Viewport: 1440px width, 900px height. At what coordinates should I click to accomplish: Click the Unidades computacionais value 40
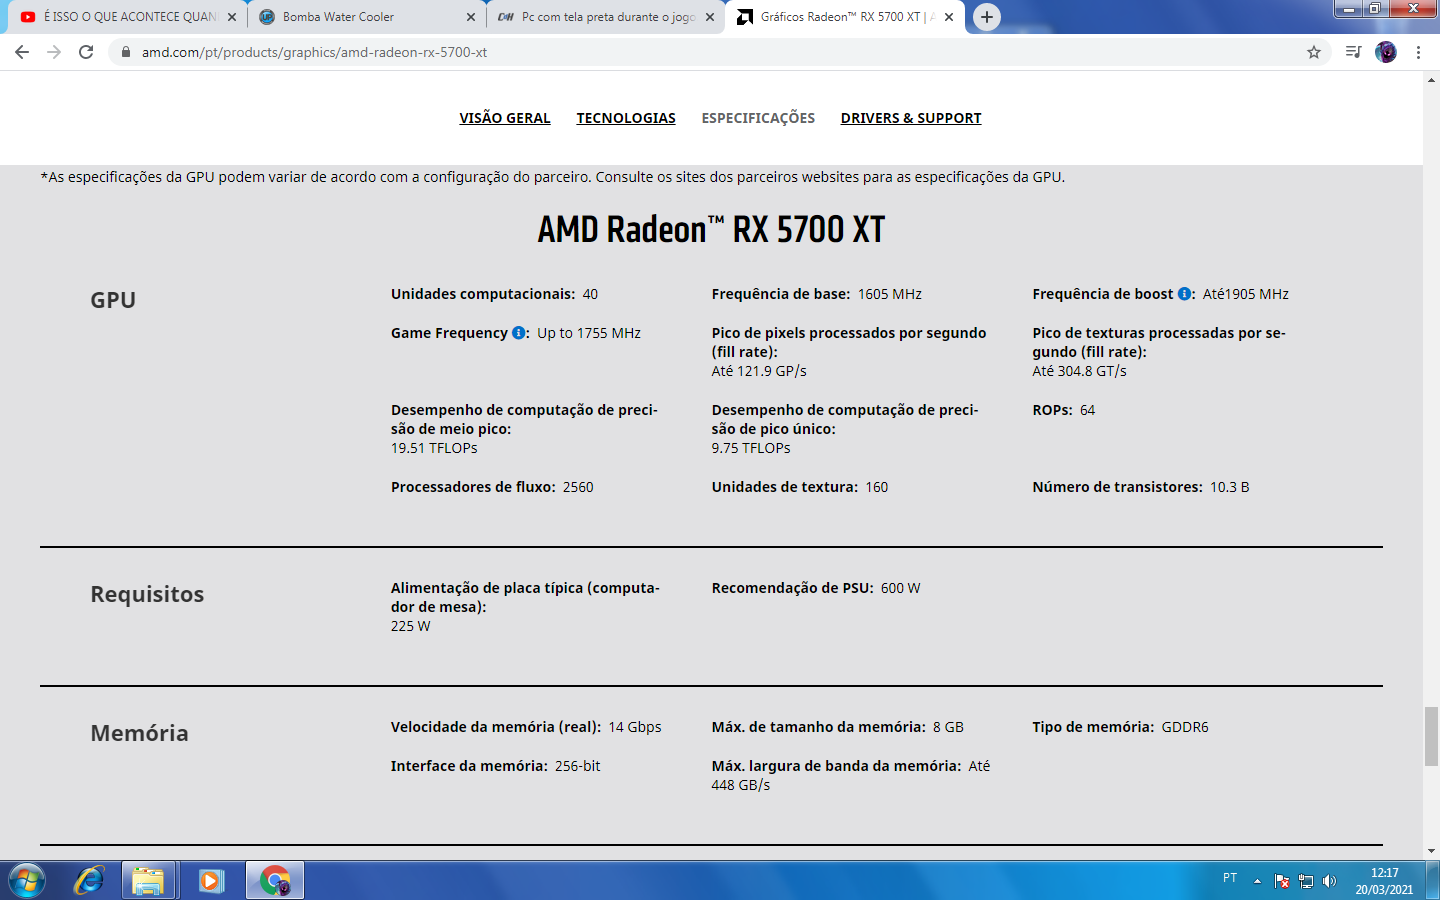pos(590,294)
